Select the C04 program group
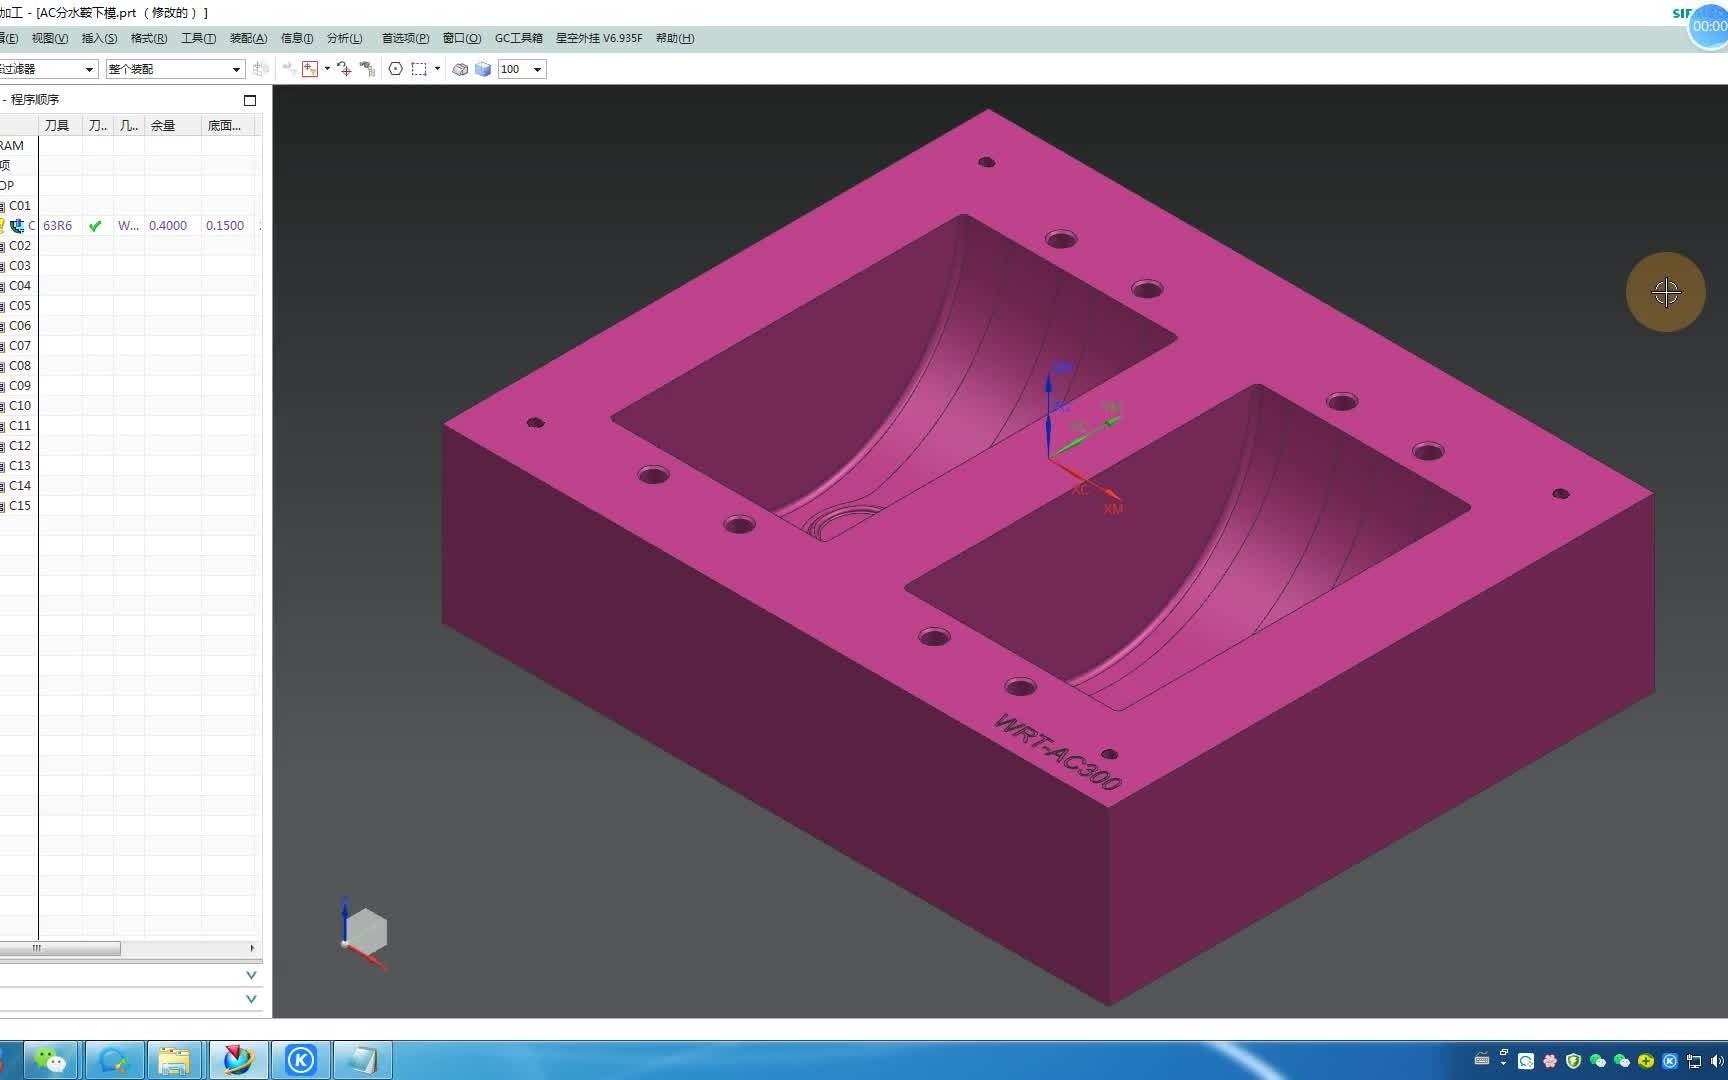This screenshot has width=1728, height=1080. [20, 285]
